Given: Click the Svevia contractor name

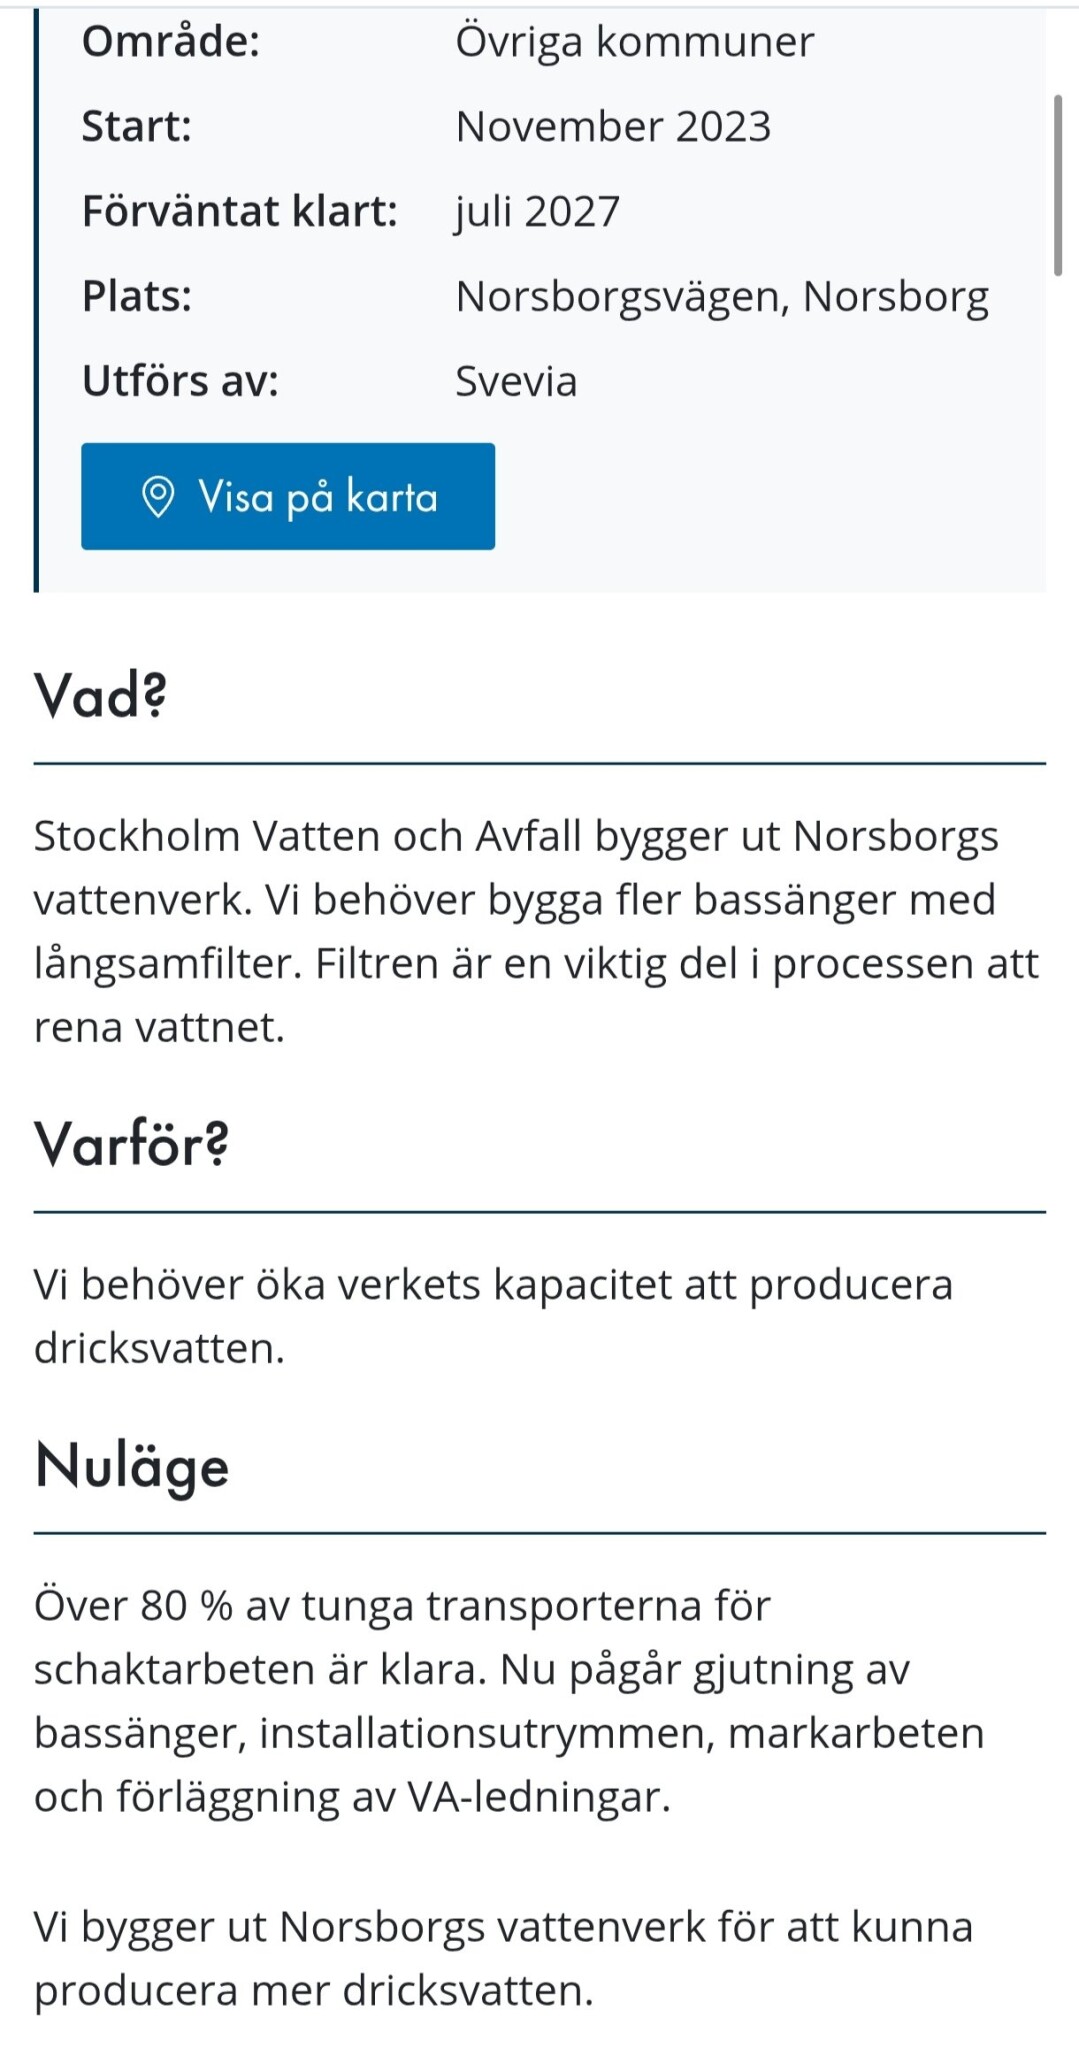Looking at the screenshot, I should [516, 381].
